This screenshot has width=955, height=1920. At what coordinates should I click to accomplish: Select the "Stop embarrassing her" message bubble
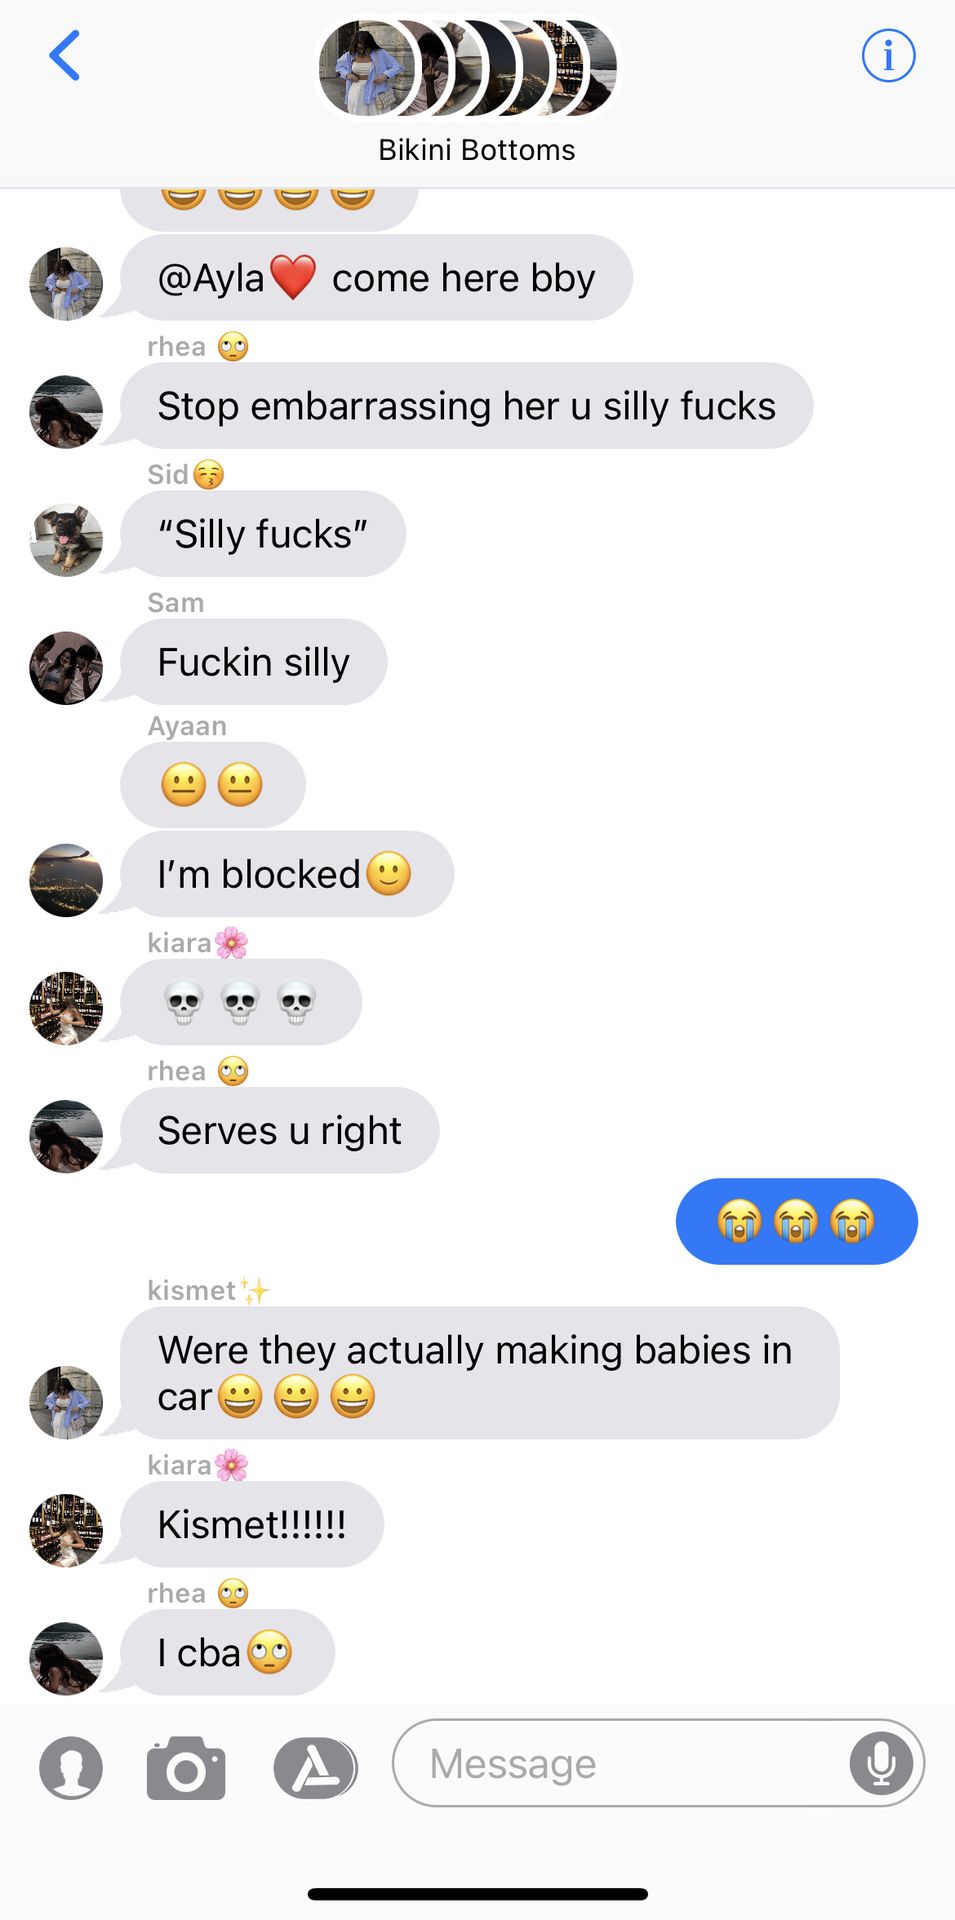pyautogui.click(x=467, y=406)
